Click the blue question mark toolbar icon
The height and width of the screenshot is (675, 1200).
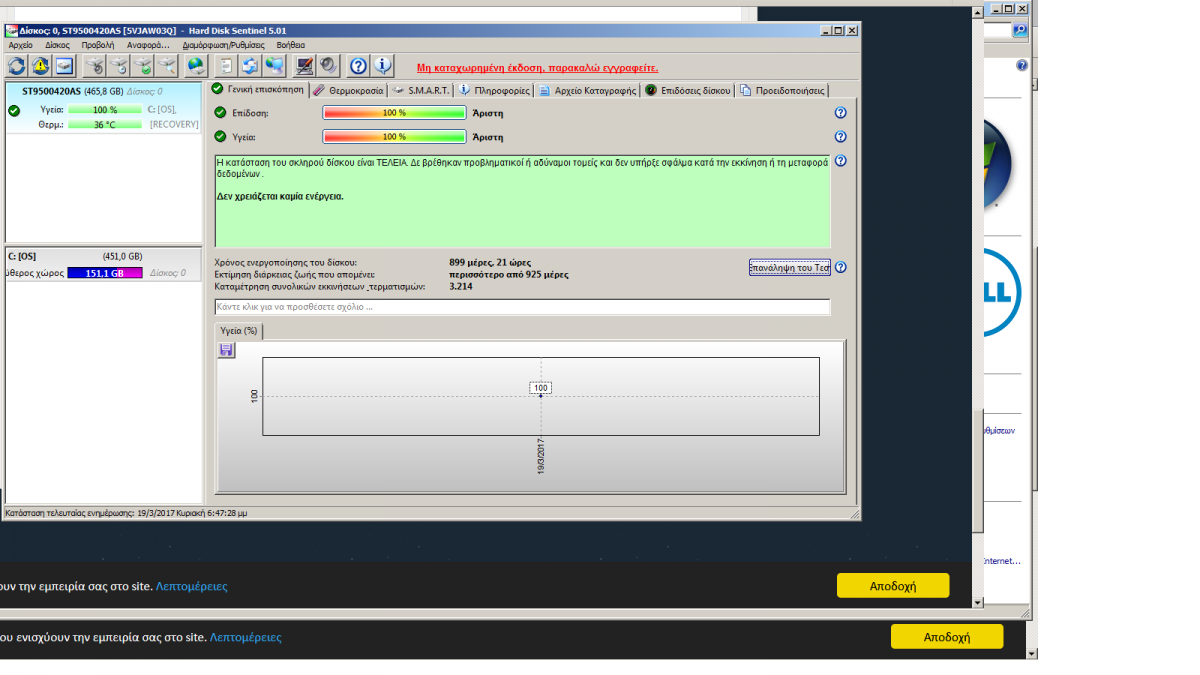(359, 66)
